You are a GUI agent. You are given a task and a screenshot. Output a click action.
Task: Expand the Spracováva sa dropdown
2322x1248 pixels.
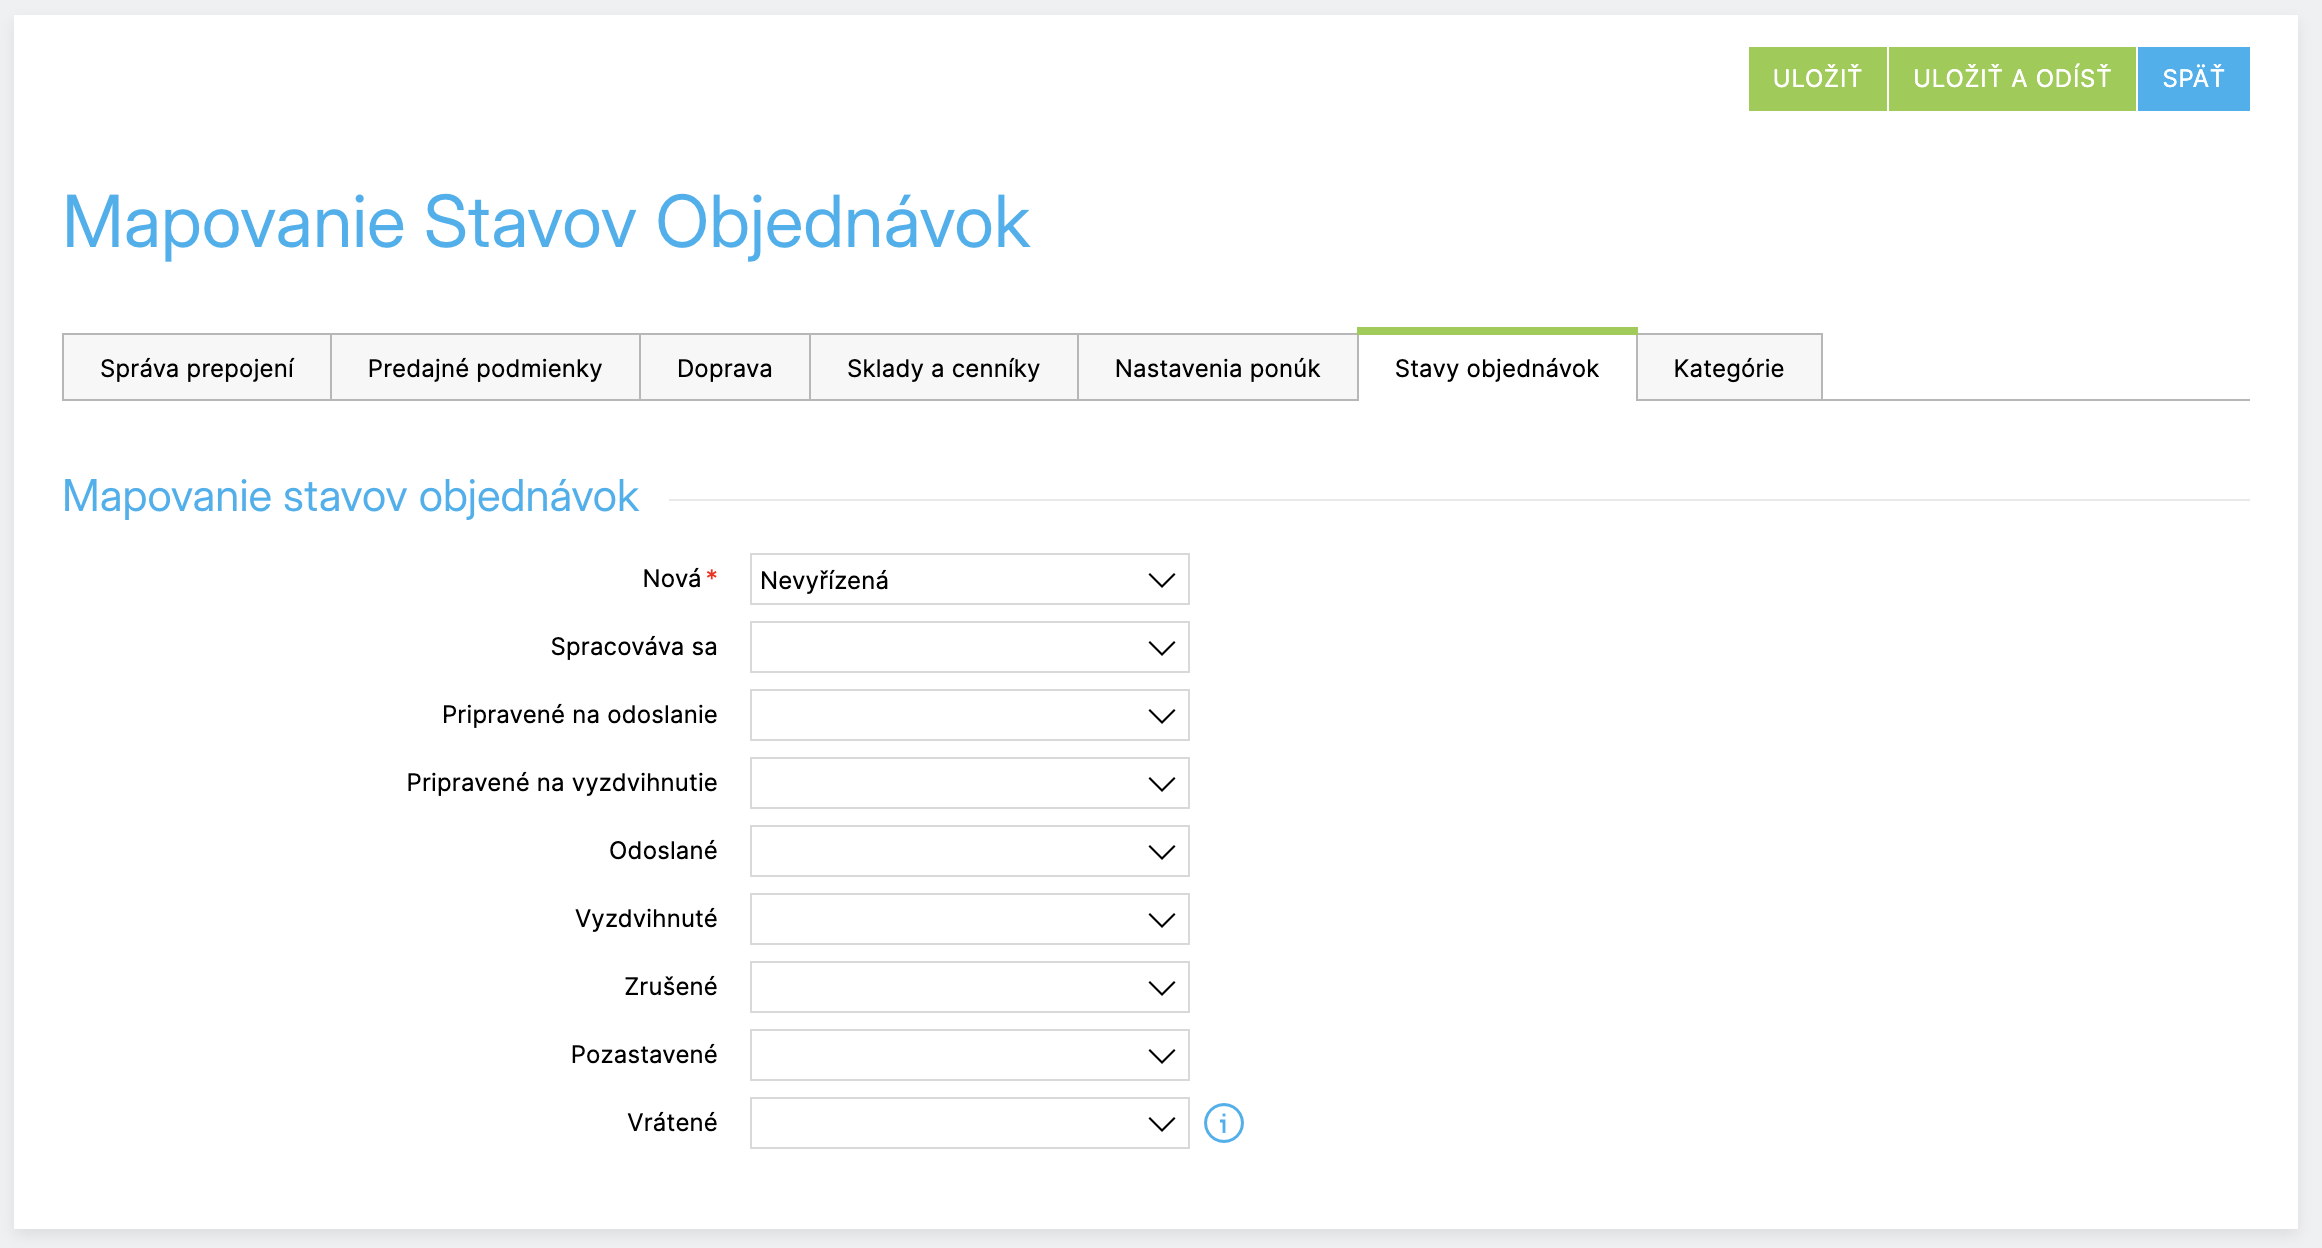pyautogui.click(x=968, y=648)
